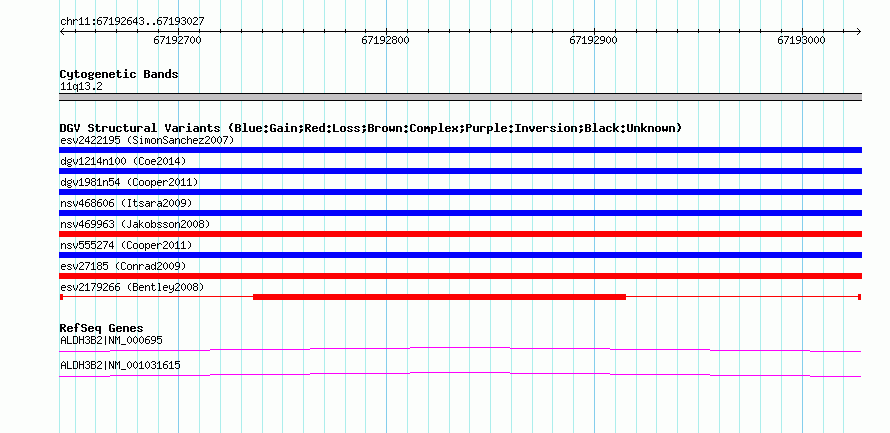Viewport: 890px width, 433px height.
Task: Open variant esv2422195 (SimonSanchez2007) label
Action: pyautogui.click(x=147, y=140)
